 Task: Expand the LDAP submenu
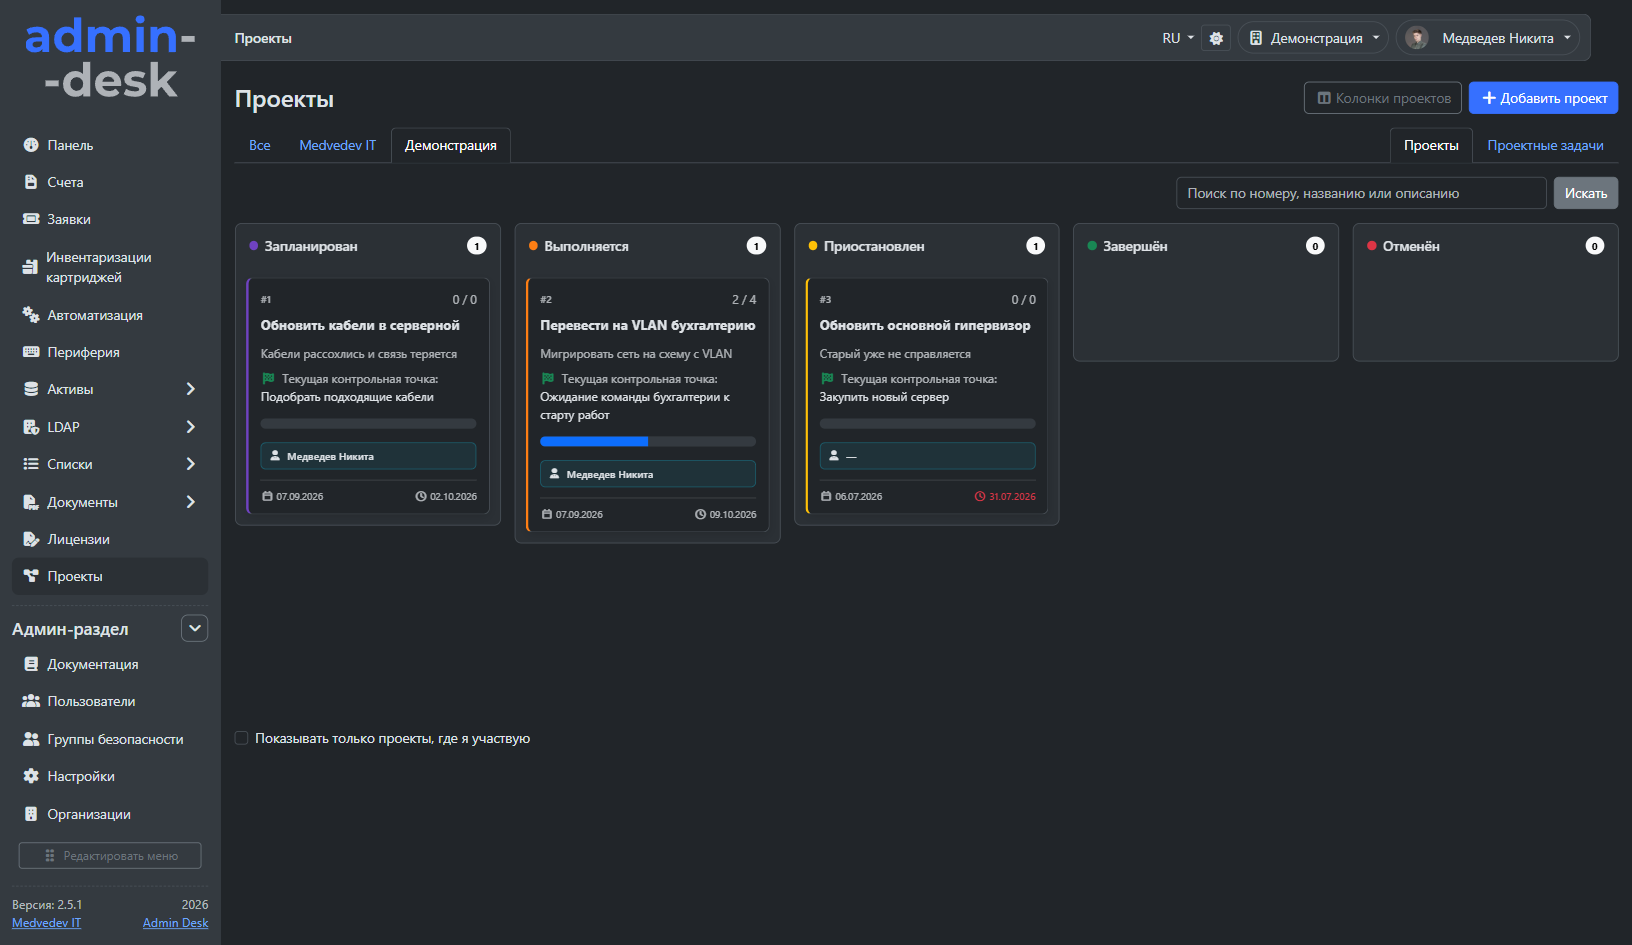(x=191, y=427)
